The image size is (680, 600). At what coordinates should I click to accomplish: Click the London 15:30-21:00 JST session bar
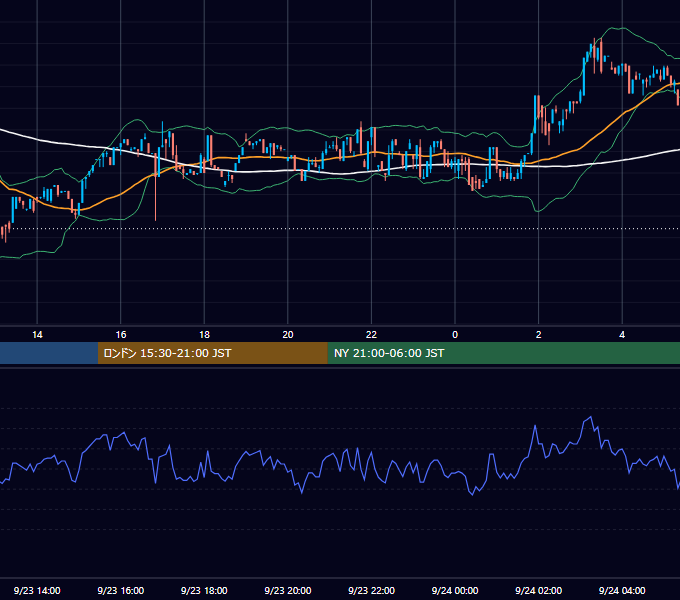coord(212,353)
